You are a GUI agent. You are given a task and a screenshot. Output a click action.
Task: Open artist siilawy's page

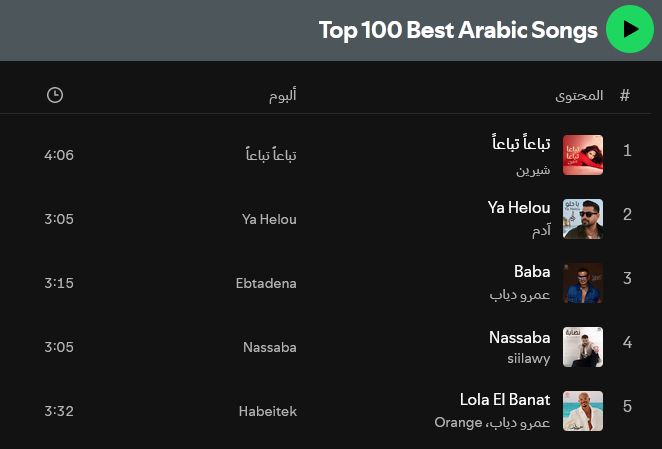[x=529, y=359]
